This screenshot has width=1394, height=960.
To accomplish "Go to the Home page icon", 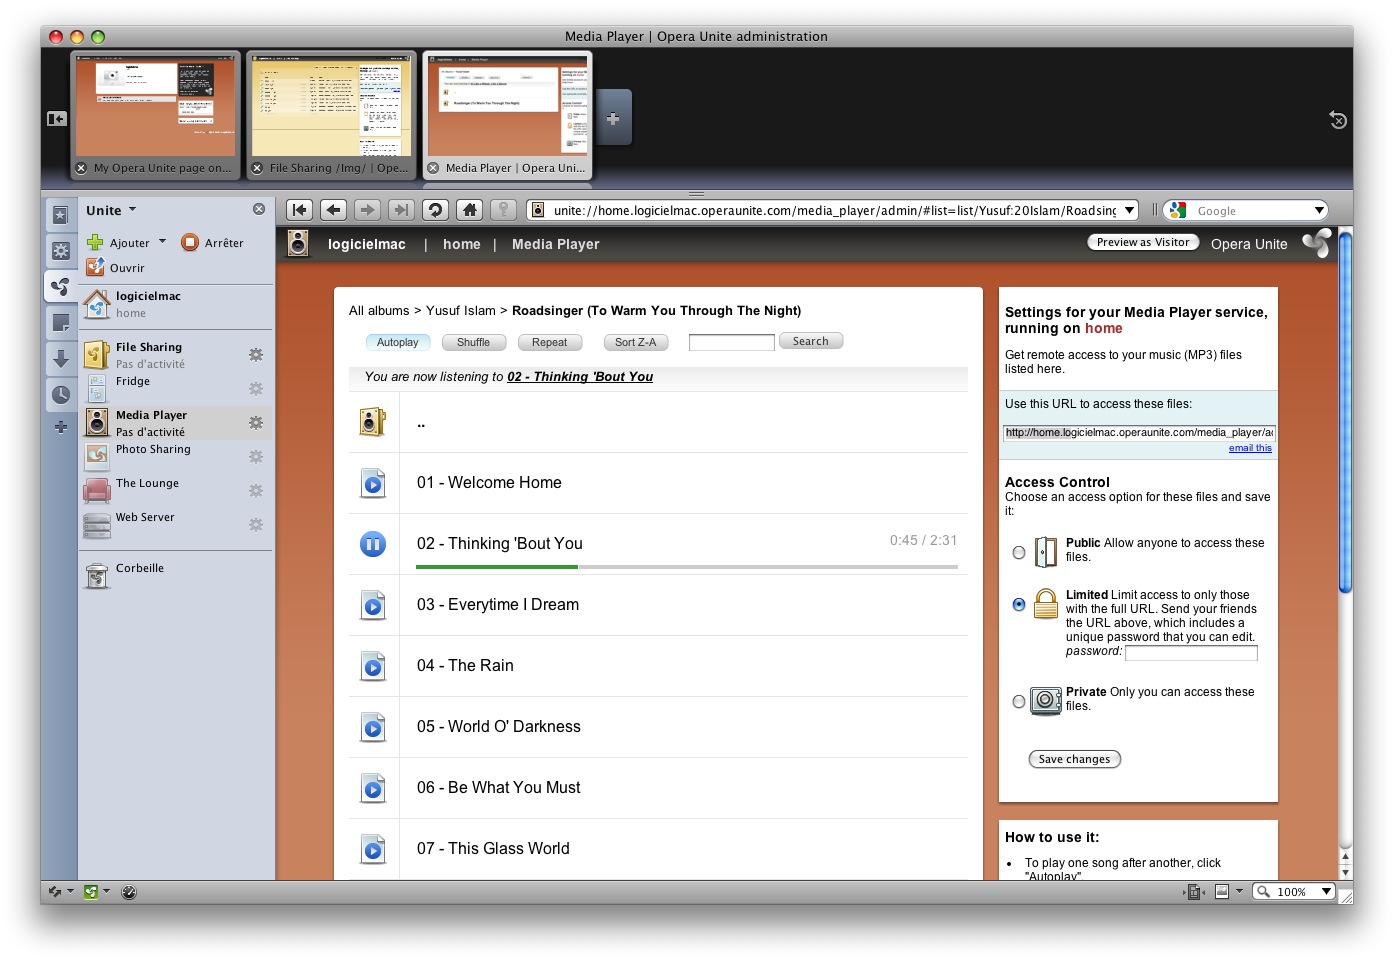I will [x=469, y=210].
